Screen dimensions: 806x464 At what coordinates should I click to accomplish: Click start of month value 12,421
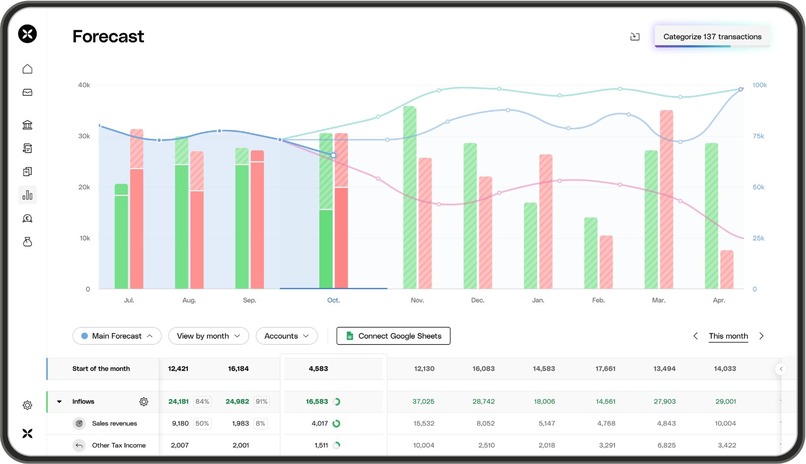(178, 369)
